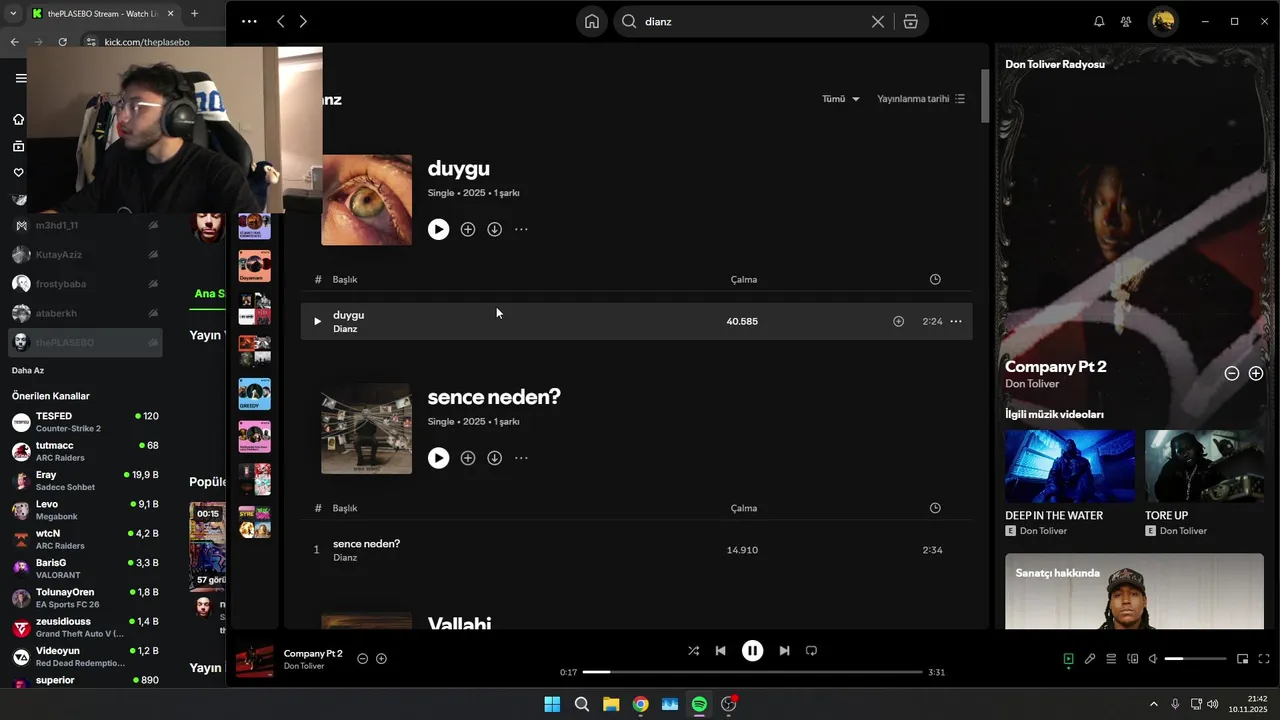
Task: Adjust the Spotify volume slider
Action: [1196, 659]
